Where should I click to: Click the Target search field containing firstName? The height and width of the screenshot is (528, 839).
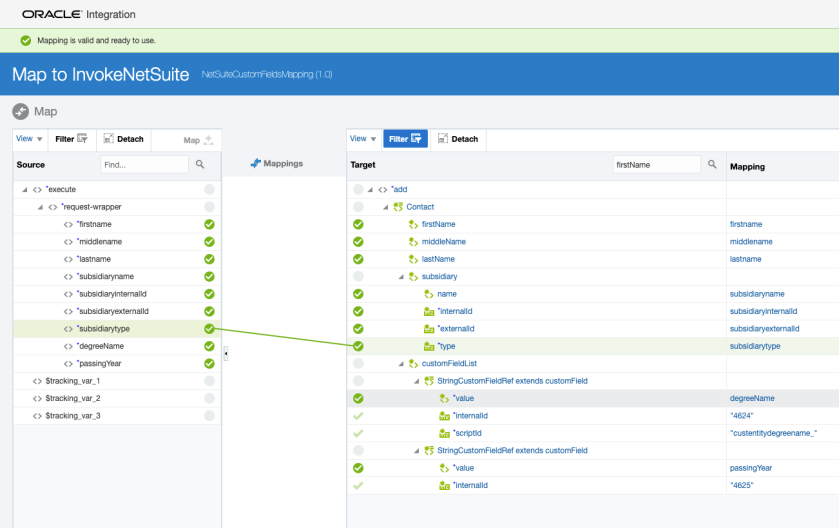tap(656, 164)
